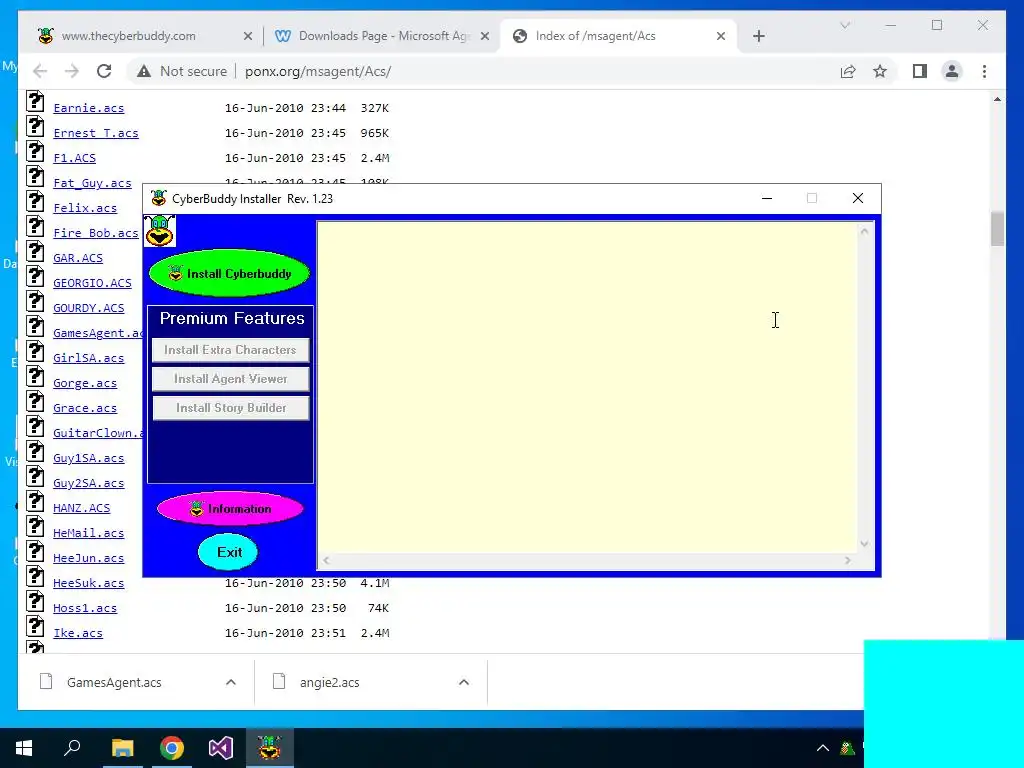Viewport: 1024px width, 768px height.
Task: Open the HeeSuk.acs link
Action: click(89, 583)
